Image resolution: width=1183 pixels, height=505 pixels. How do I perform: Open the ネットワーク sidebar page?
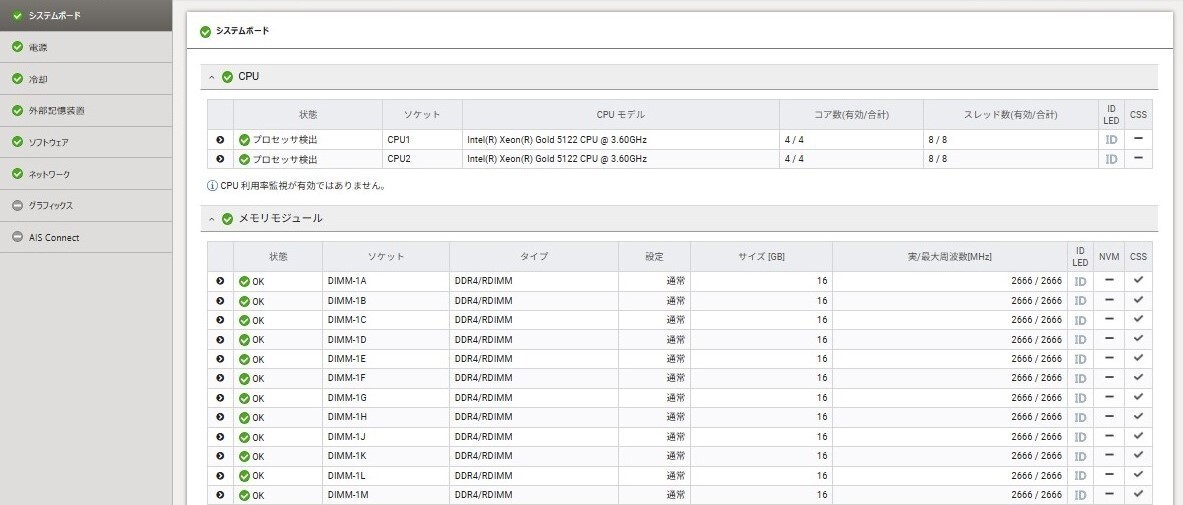click(x=49, y=174)
